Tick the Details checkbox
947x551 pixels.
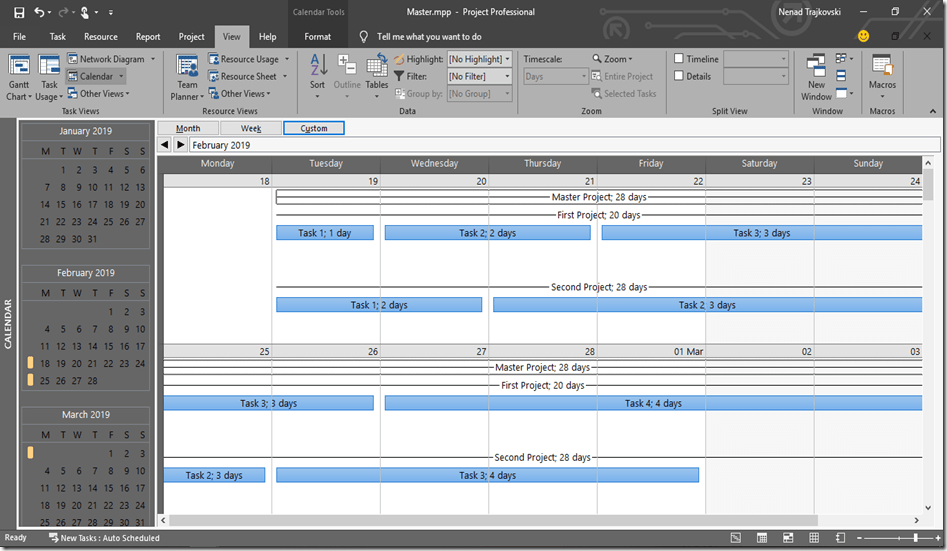[x=680, y=76]
